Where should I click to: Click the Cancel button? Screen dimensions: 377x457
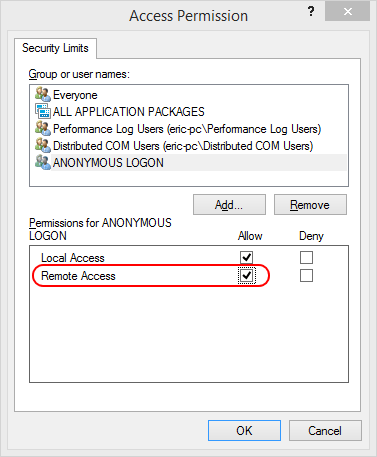[x=325, y=430]
